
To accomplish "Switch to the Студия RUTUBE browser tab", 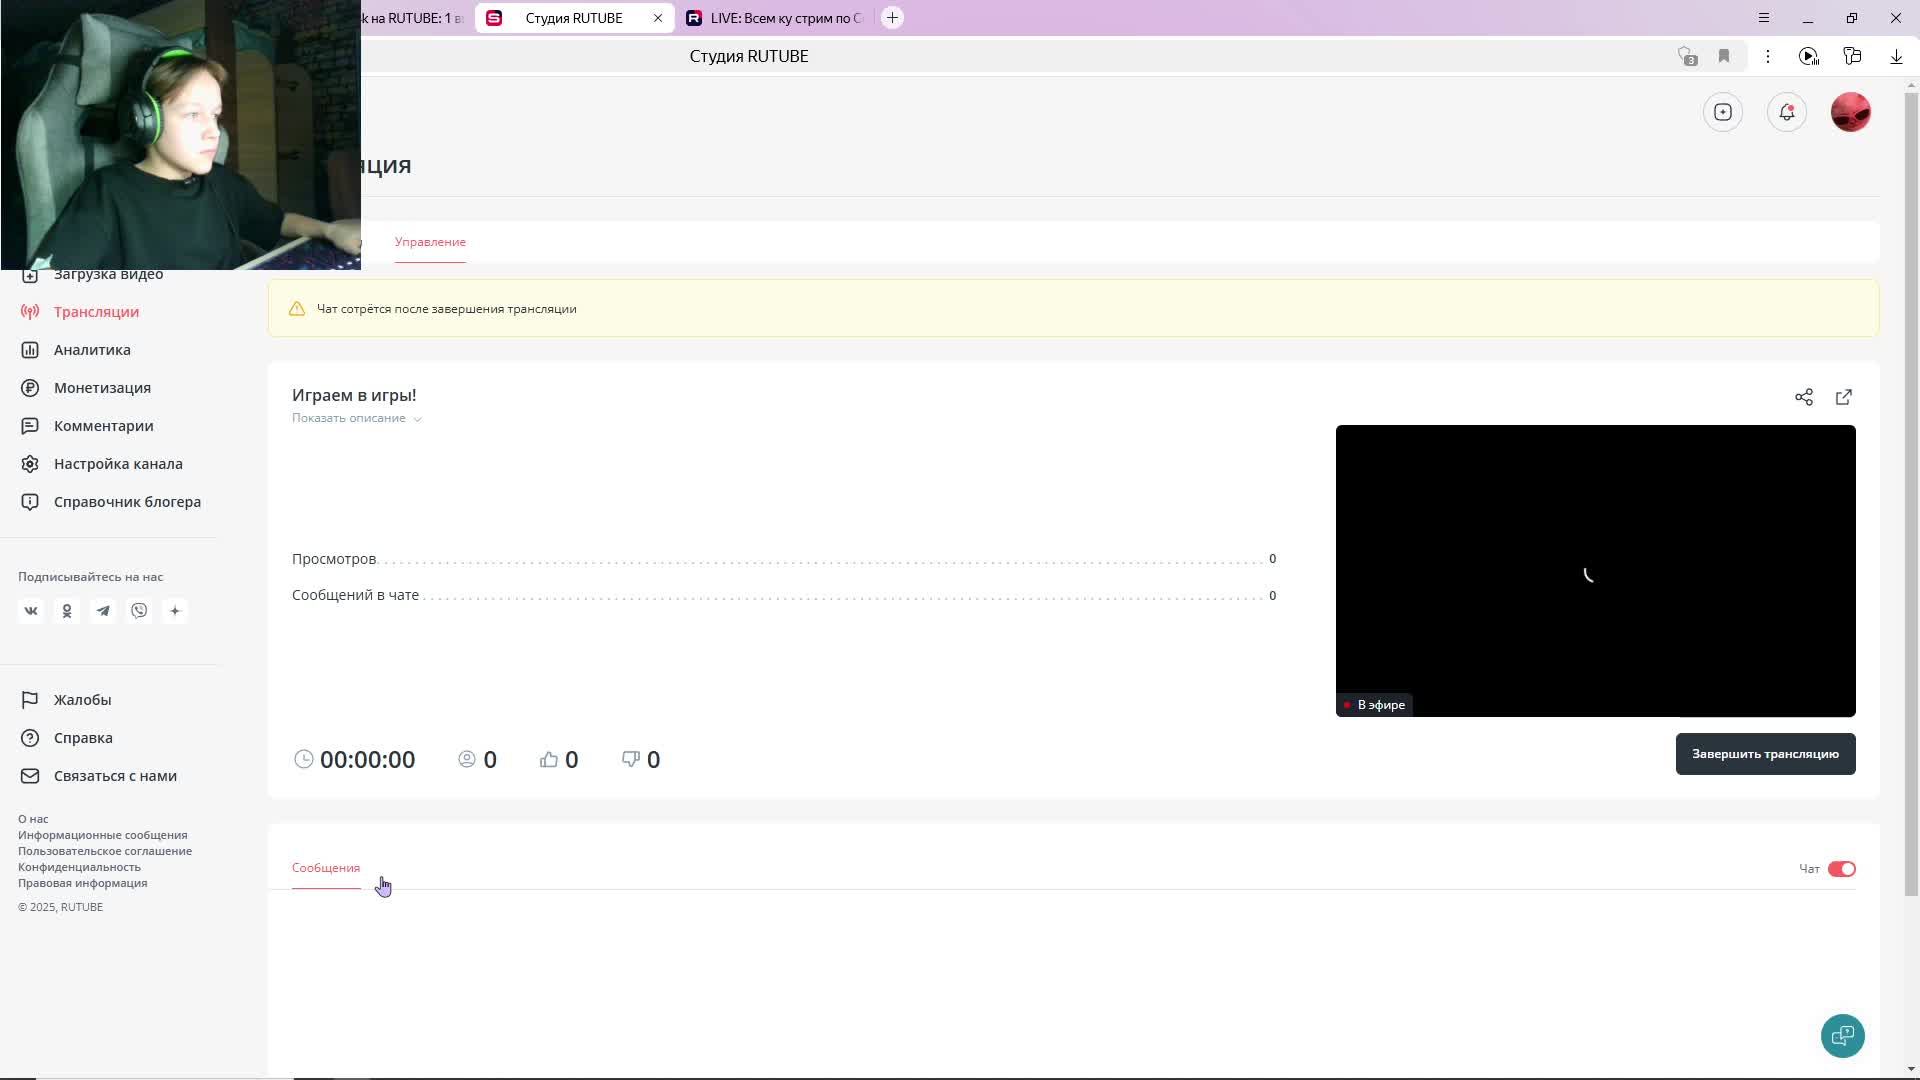I will 574,18.
